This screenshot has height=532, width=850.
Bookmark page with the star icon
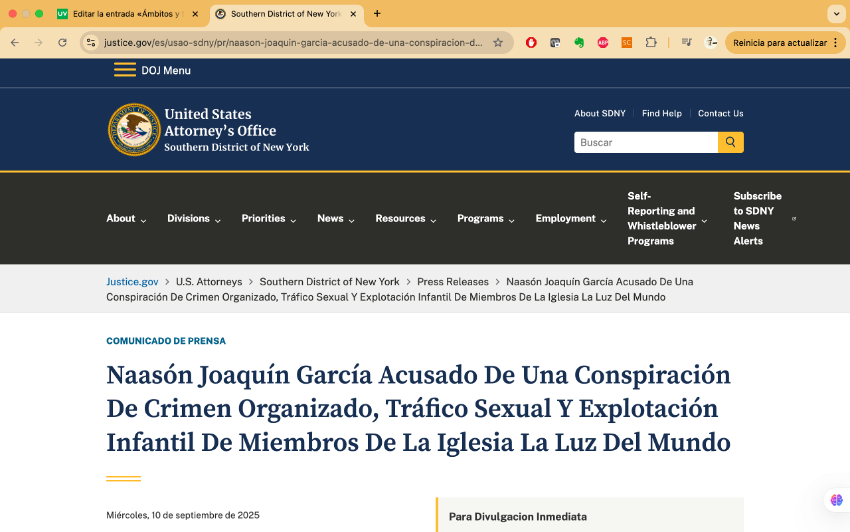tap(498, 43)
